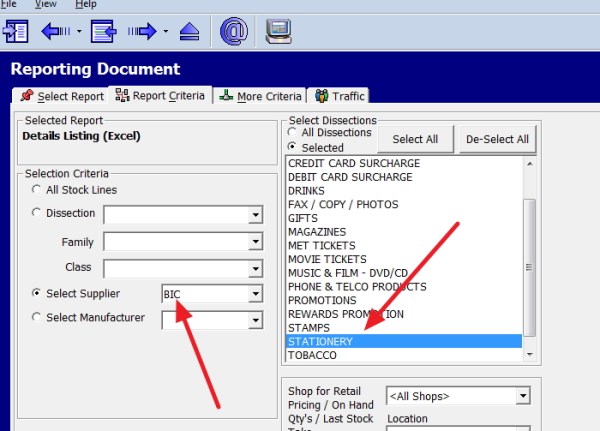Switch to the Report Criteria tab
The width and height of the screenshot is (600, 431).
coord(160,95)
